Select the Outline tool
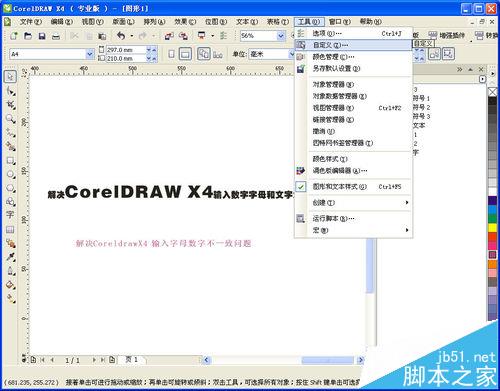The height and width of the screenshot is (391, 500). (11, 271)
